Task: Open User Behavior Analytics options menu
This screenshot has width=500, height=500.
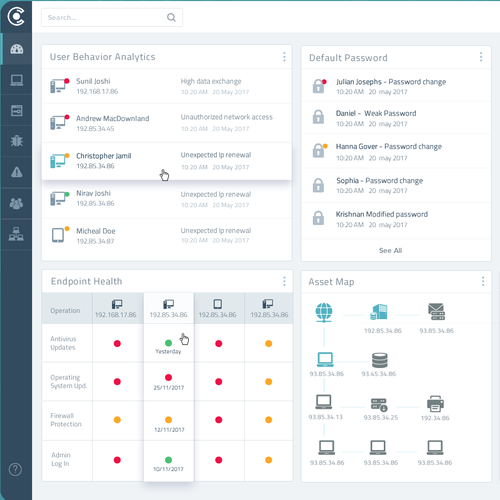Action: [x=284, y=57]
